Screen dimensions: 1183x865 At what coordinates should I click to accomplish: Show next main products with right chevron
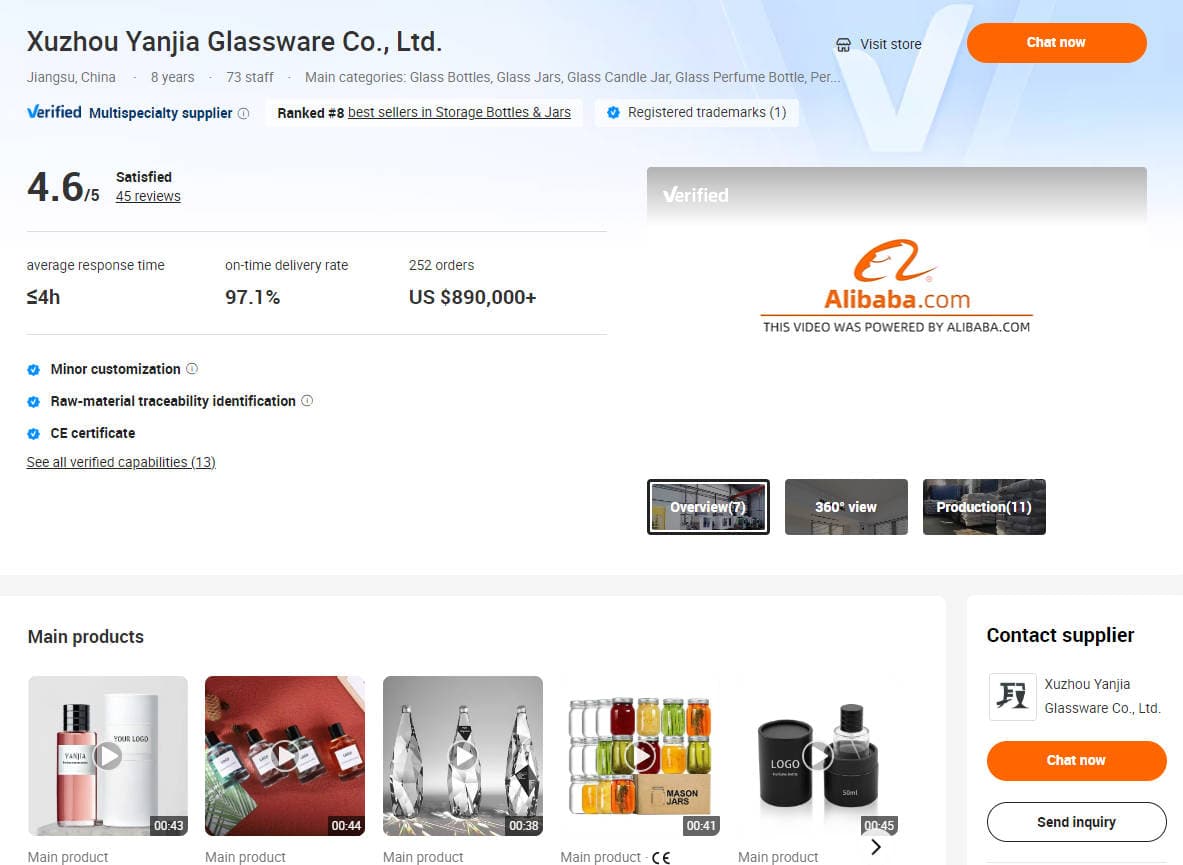(x=876, y=847)
